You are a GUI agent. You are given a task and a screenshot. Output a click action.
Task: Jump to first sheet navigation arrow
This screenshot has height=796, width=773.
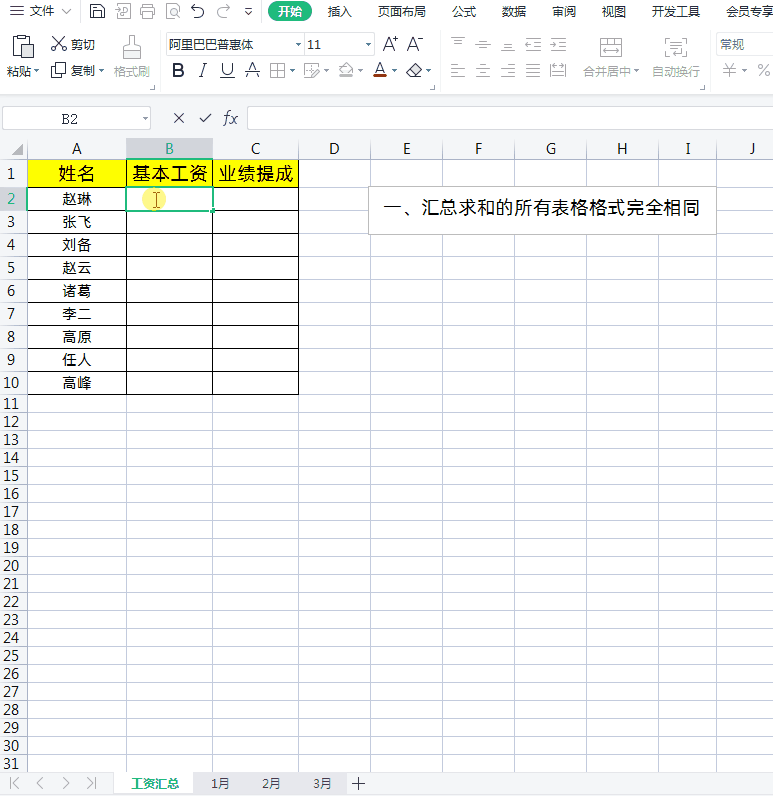click(15, 783)
